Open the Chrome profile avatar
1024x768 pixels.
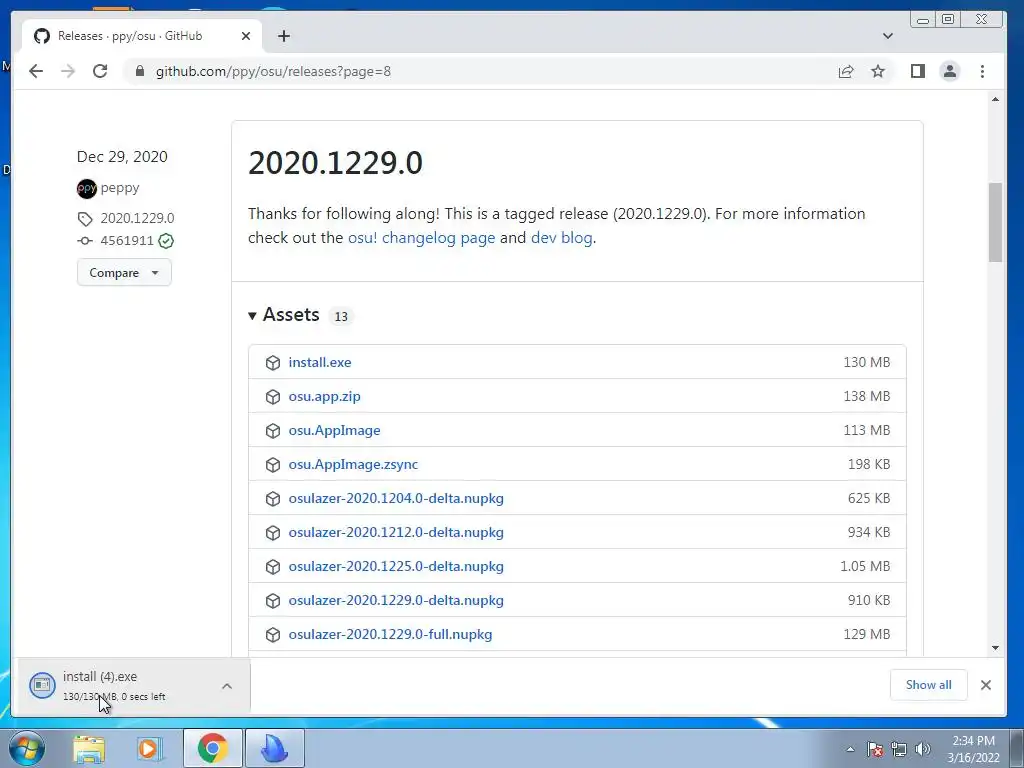(950, 71)
